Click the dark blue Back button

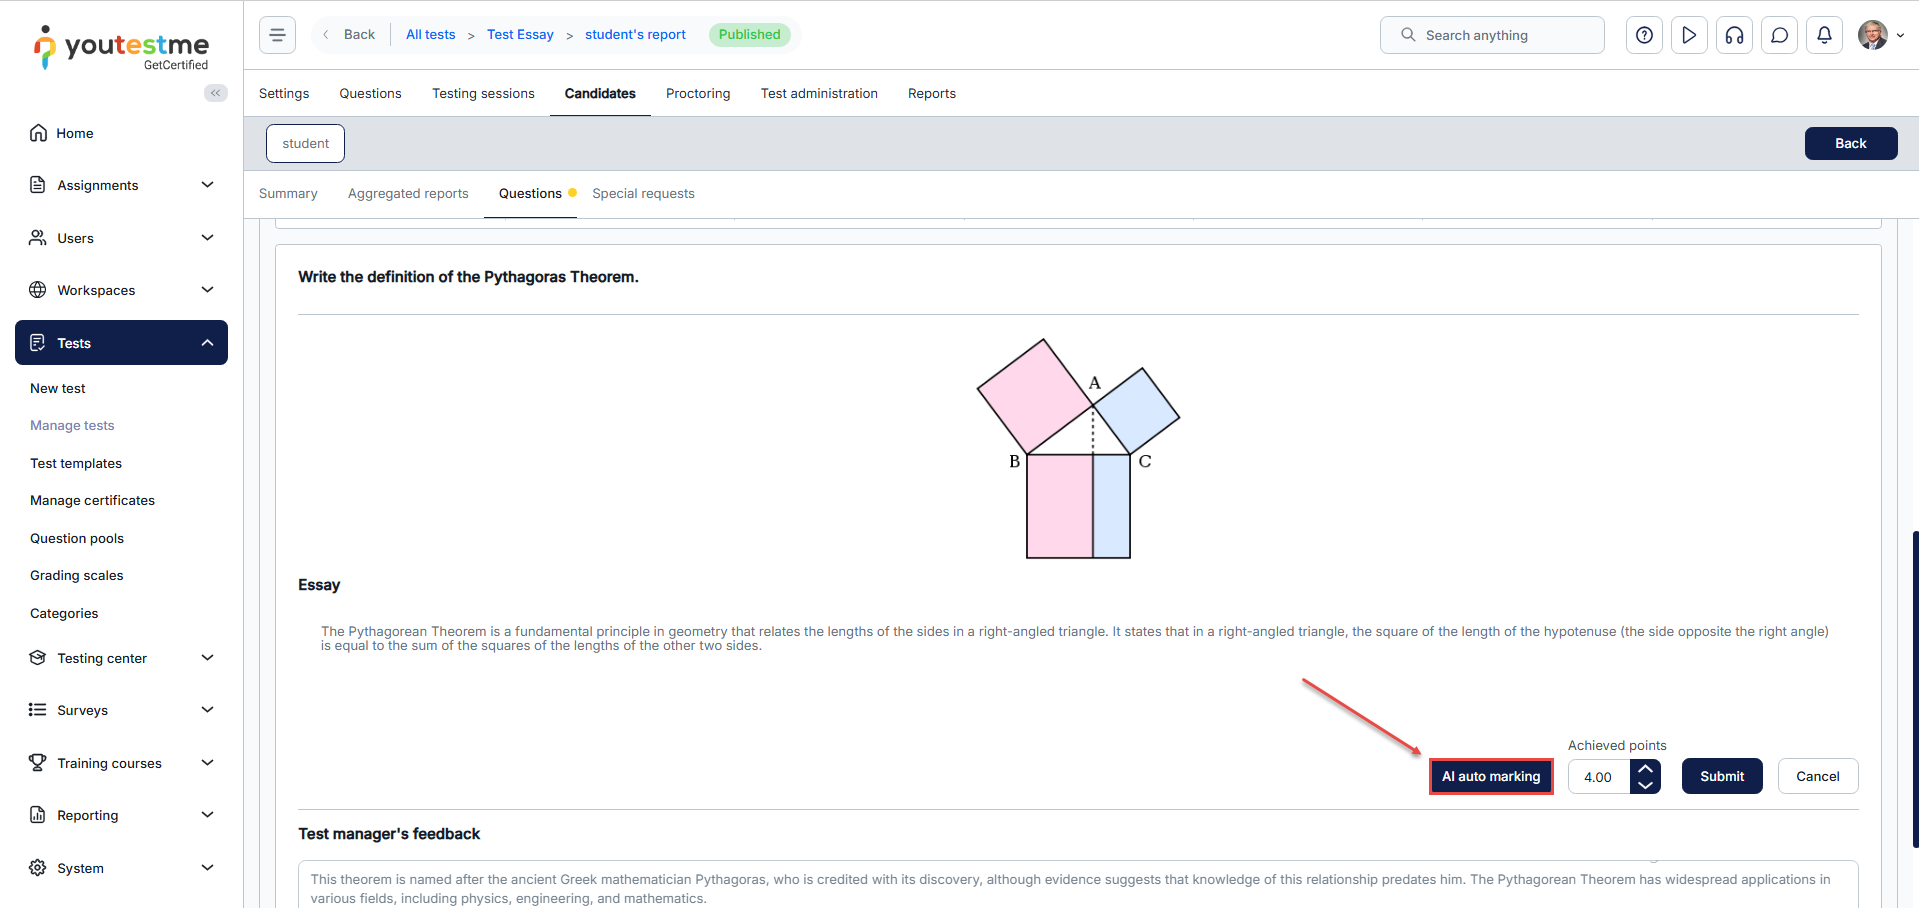[x=1851, y=143]
